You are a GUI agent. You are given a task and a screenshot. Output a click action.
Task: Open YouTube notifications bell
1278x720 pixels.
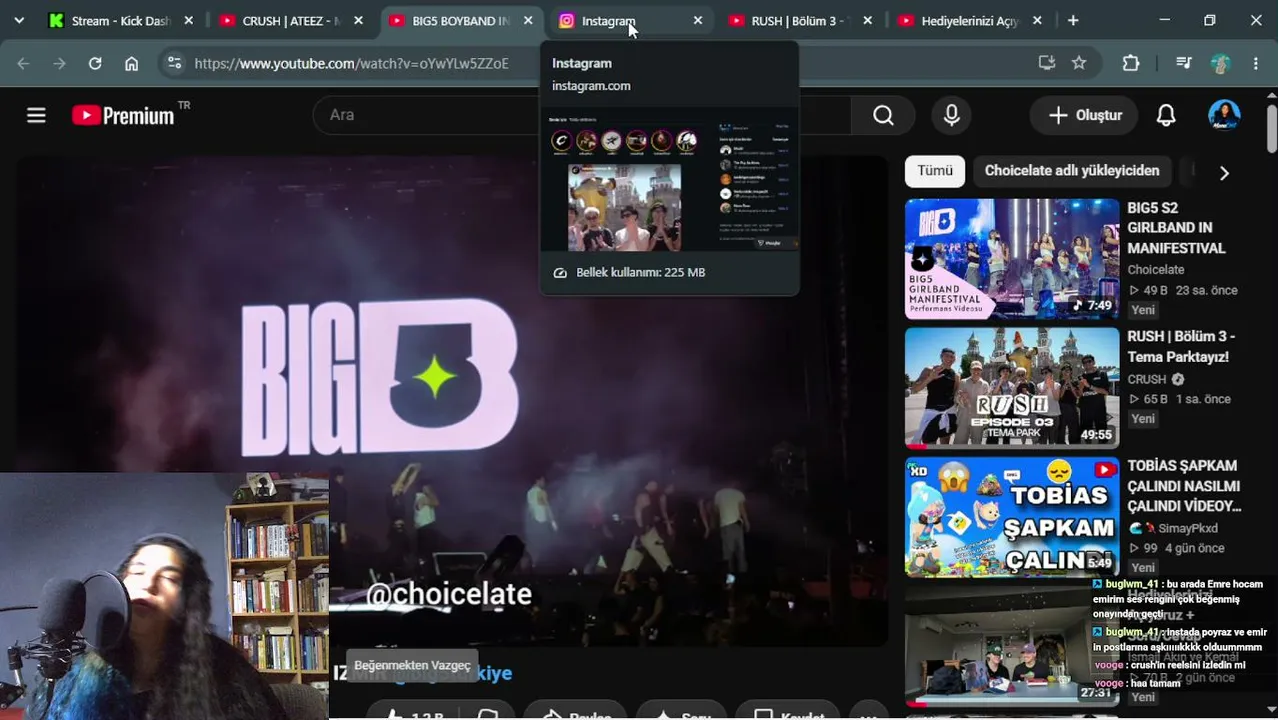click(1166, 115)
